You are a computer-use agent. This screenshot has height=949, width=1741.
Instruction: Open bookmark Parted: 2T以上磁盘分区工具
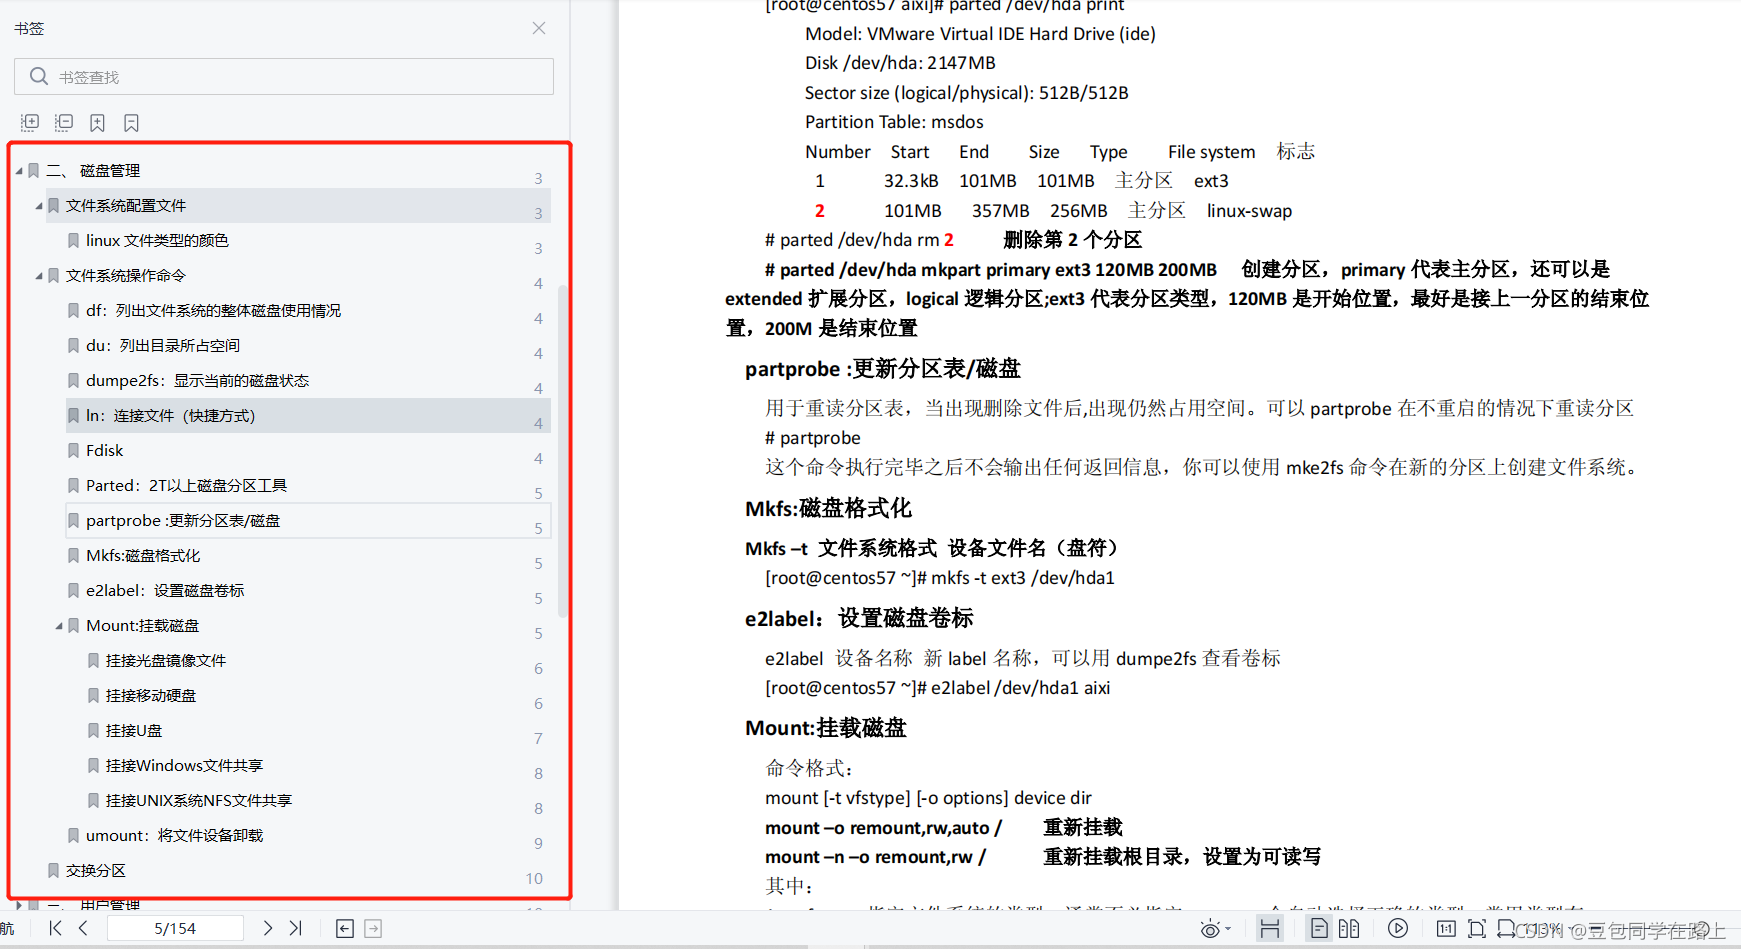point(186,486)
